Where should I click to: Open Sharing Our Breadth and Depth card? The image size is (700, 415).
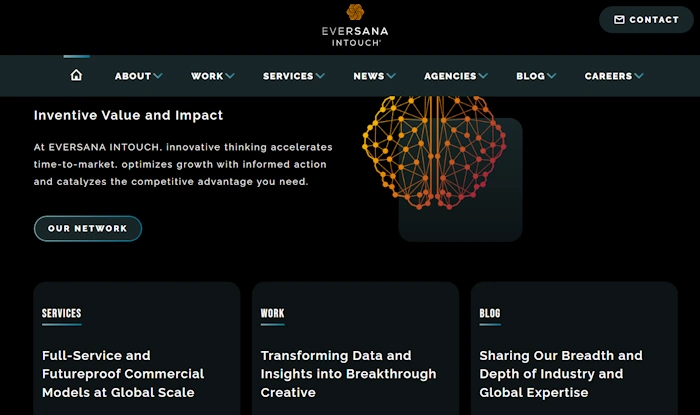(574, 349)
